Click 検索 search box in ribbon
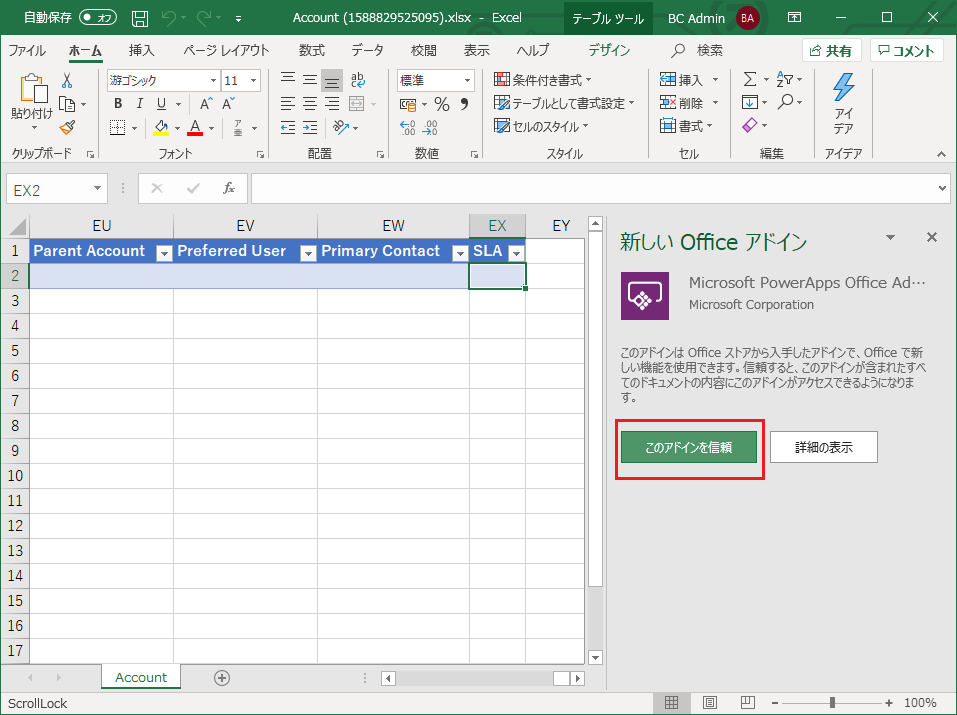The width and height of the screenshot is (957, 715). (x=698, y=51)
